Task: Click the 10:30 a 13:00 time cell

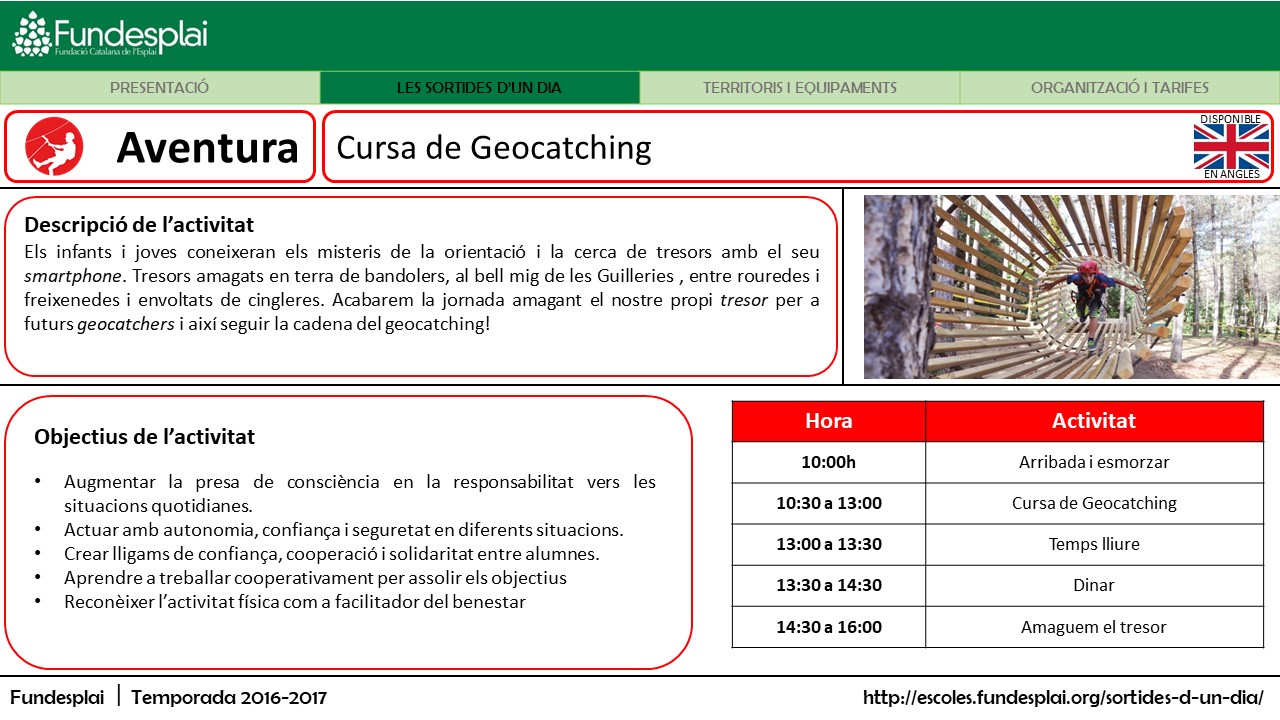Action: [x=828, y=503]
